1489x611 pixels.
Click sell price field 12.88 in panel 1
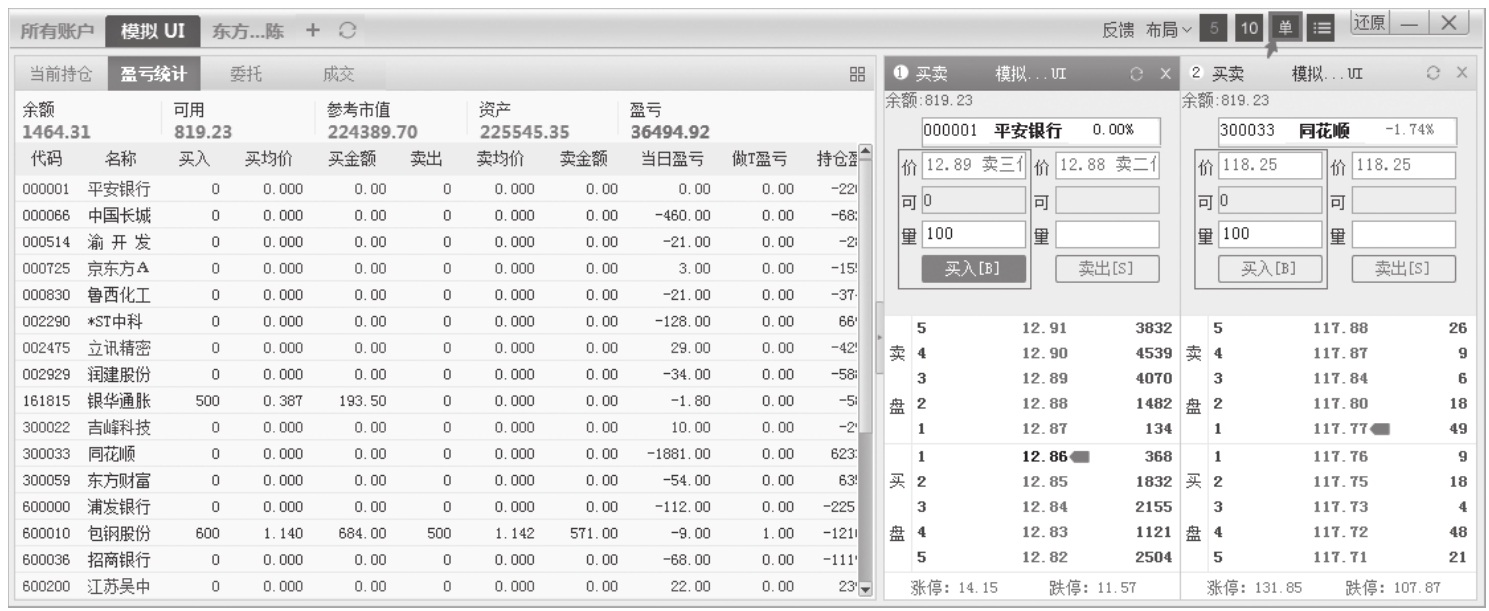pos(1108,165)
